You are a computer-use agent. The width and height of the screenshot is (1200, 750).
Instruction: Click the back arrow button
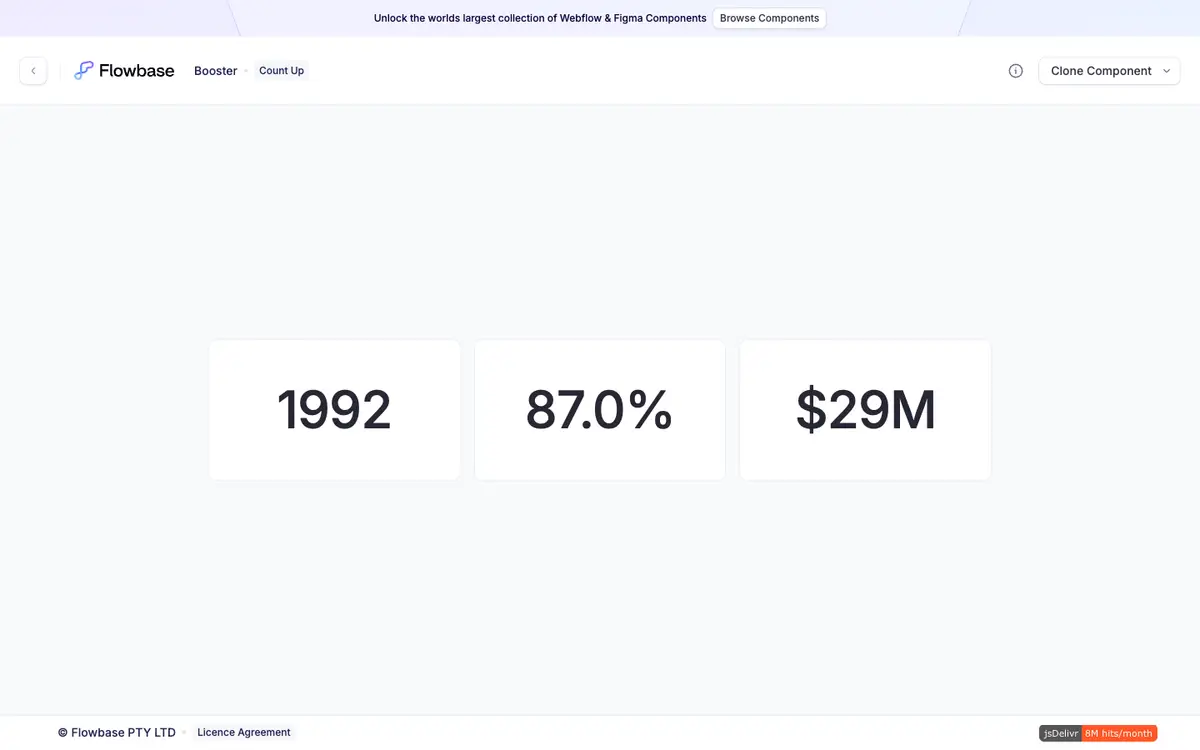[33, 71]
